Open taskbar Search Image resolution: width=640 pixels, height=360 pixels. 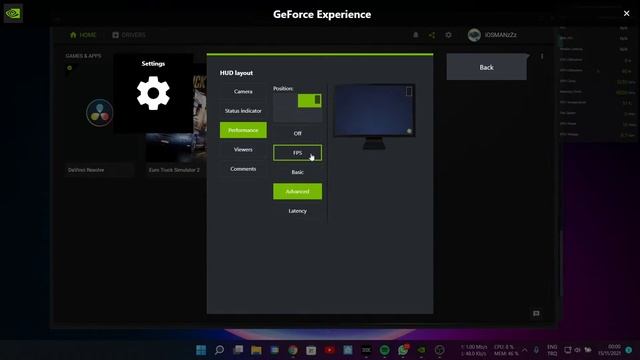point(219,350)
